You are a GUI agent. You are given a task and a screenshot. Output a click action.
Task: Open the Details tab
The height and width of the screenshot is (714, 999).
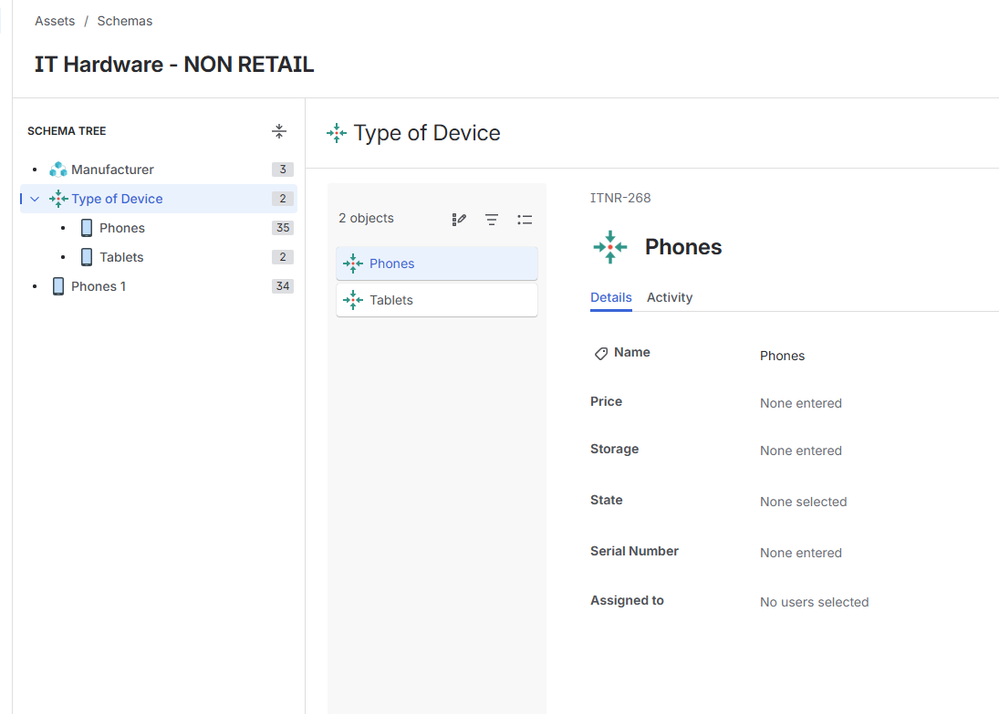[x=610, y=297]
